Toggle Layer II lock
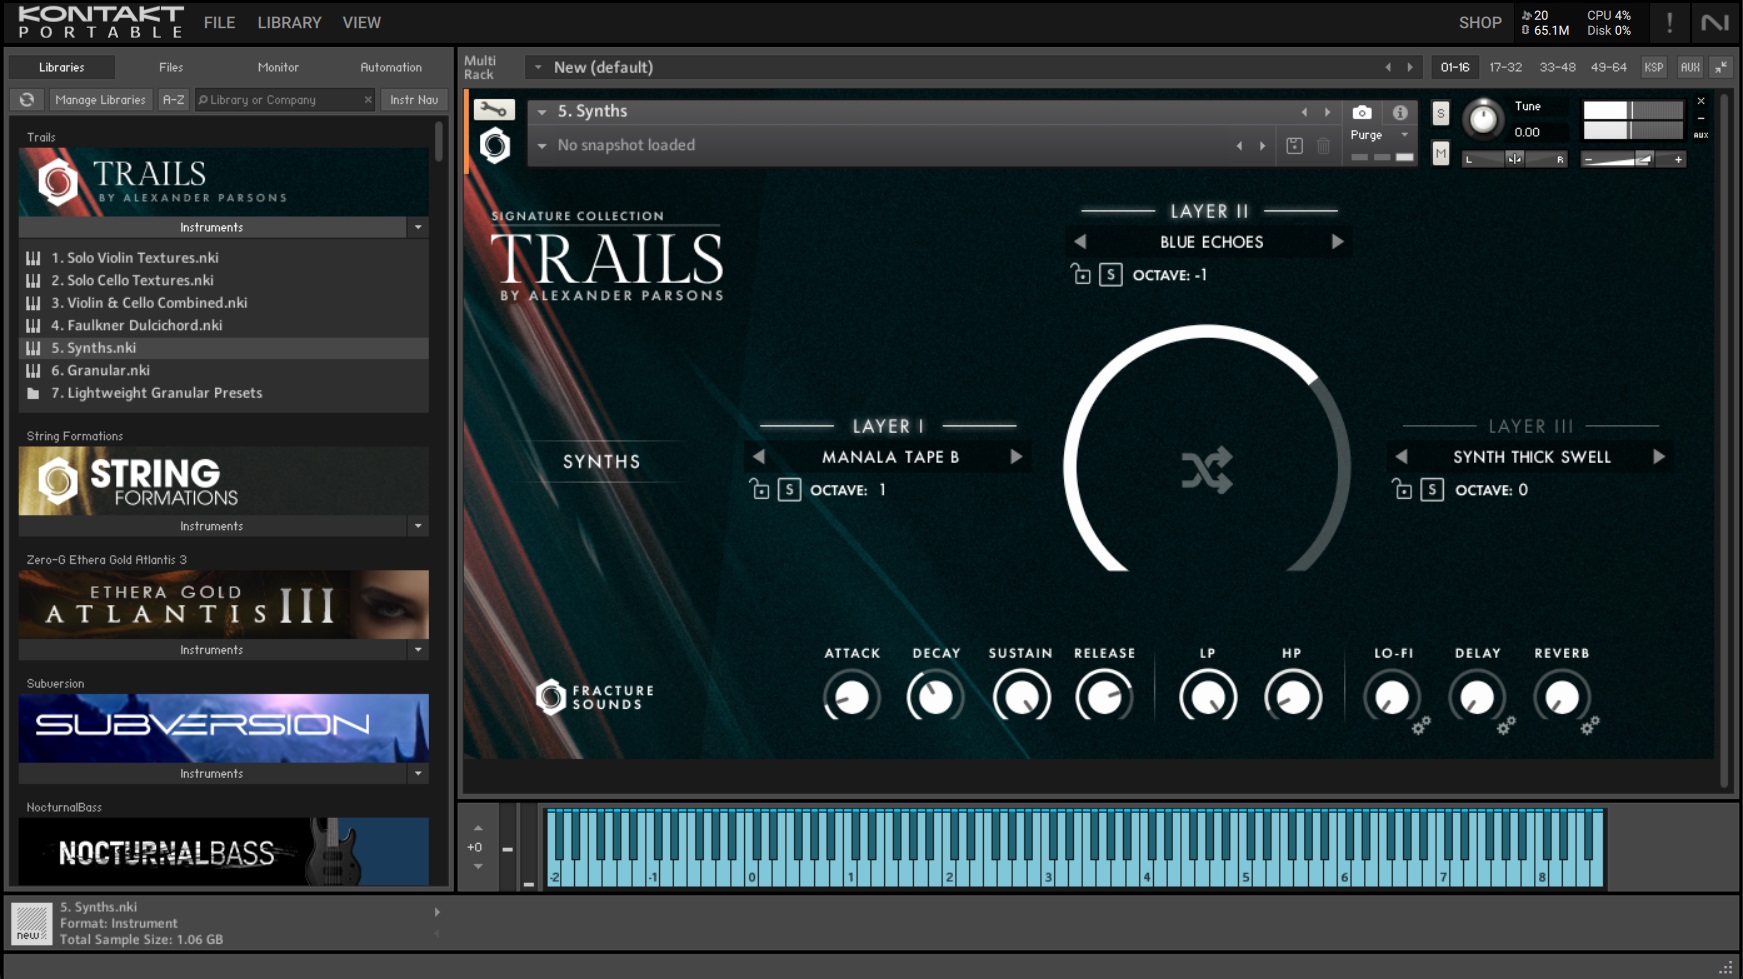The height and width of the screenshot is (979, 1743). coord(1081,275)
